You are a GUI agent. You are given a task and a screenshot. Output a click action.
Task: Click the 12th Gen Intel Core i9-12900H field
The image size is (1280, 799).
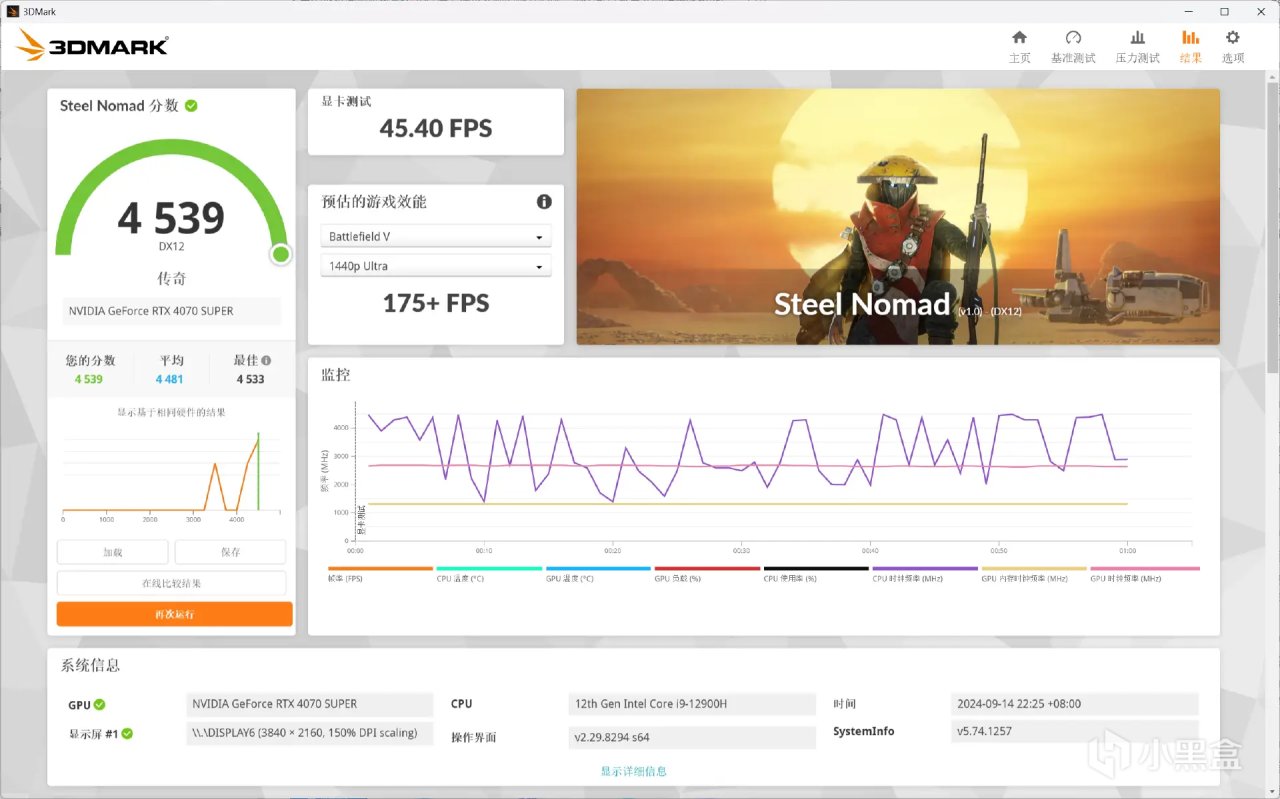692,704
